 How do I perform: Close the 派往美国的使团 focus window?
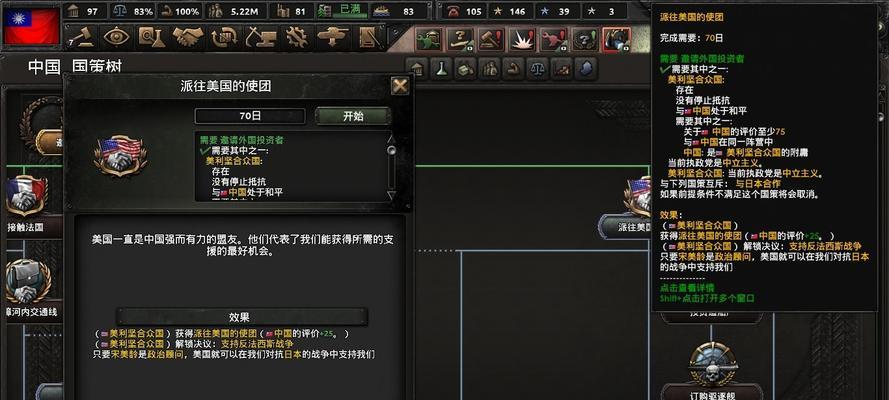pyautogui.click(x=400, y=86)
